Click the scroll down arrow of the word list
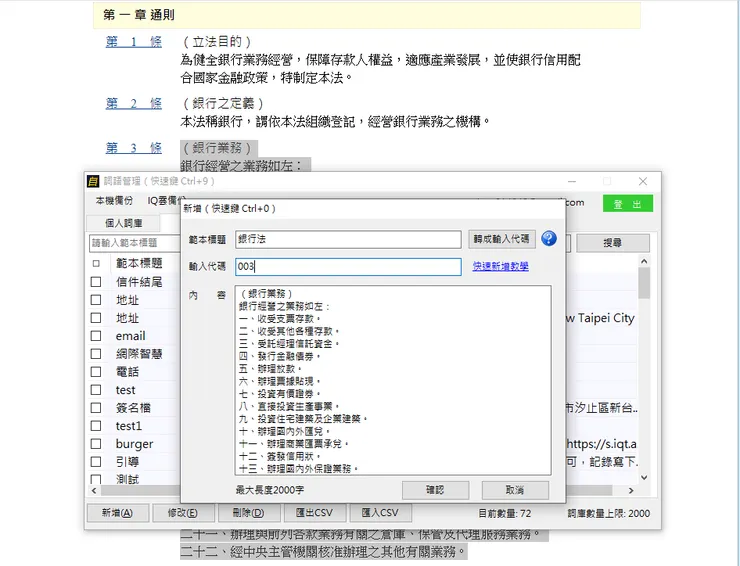Screen dimensions: 740x566 [x=644, y=478]
